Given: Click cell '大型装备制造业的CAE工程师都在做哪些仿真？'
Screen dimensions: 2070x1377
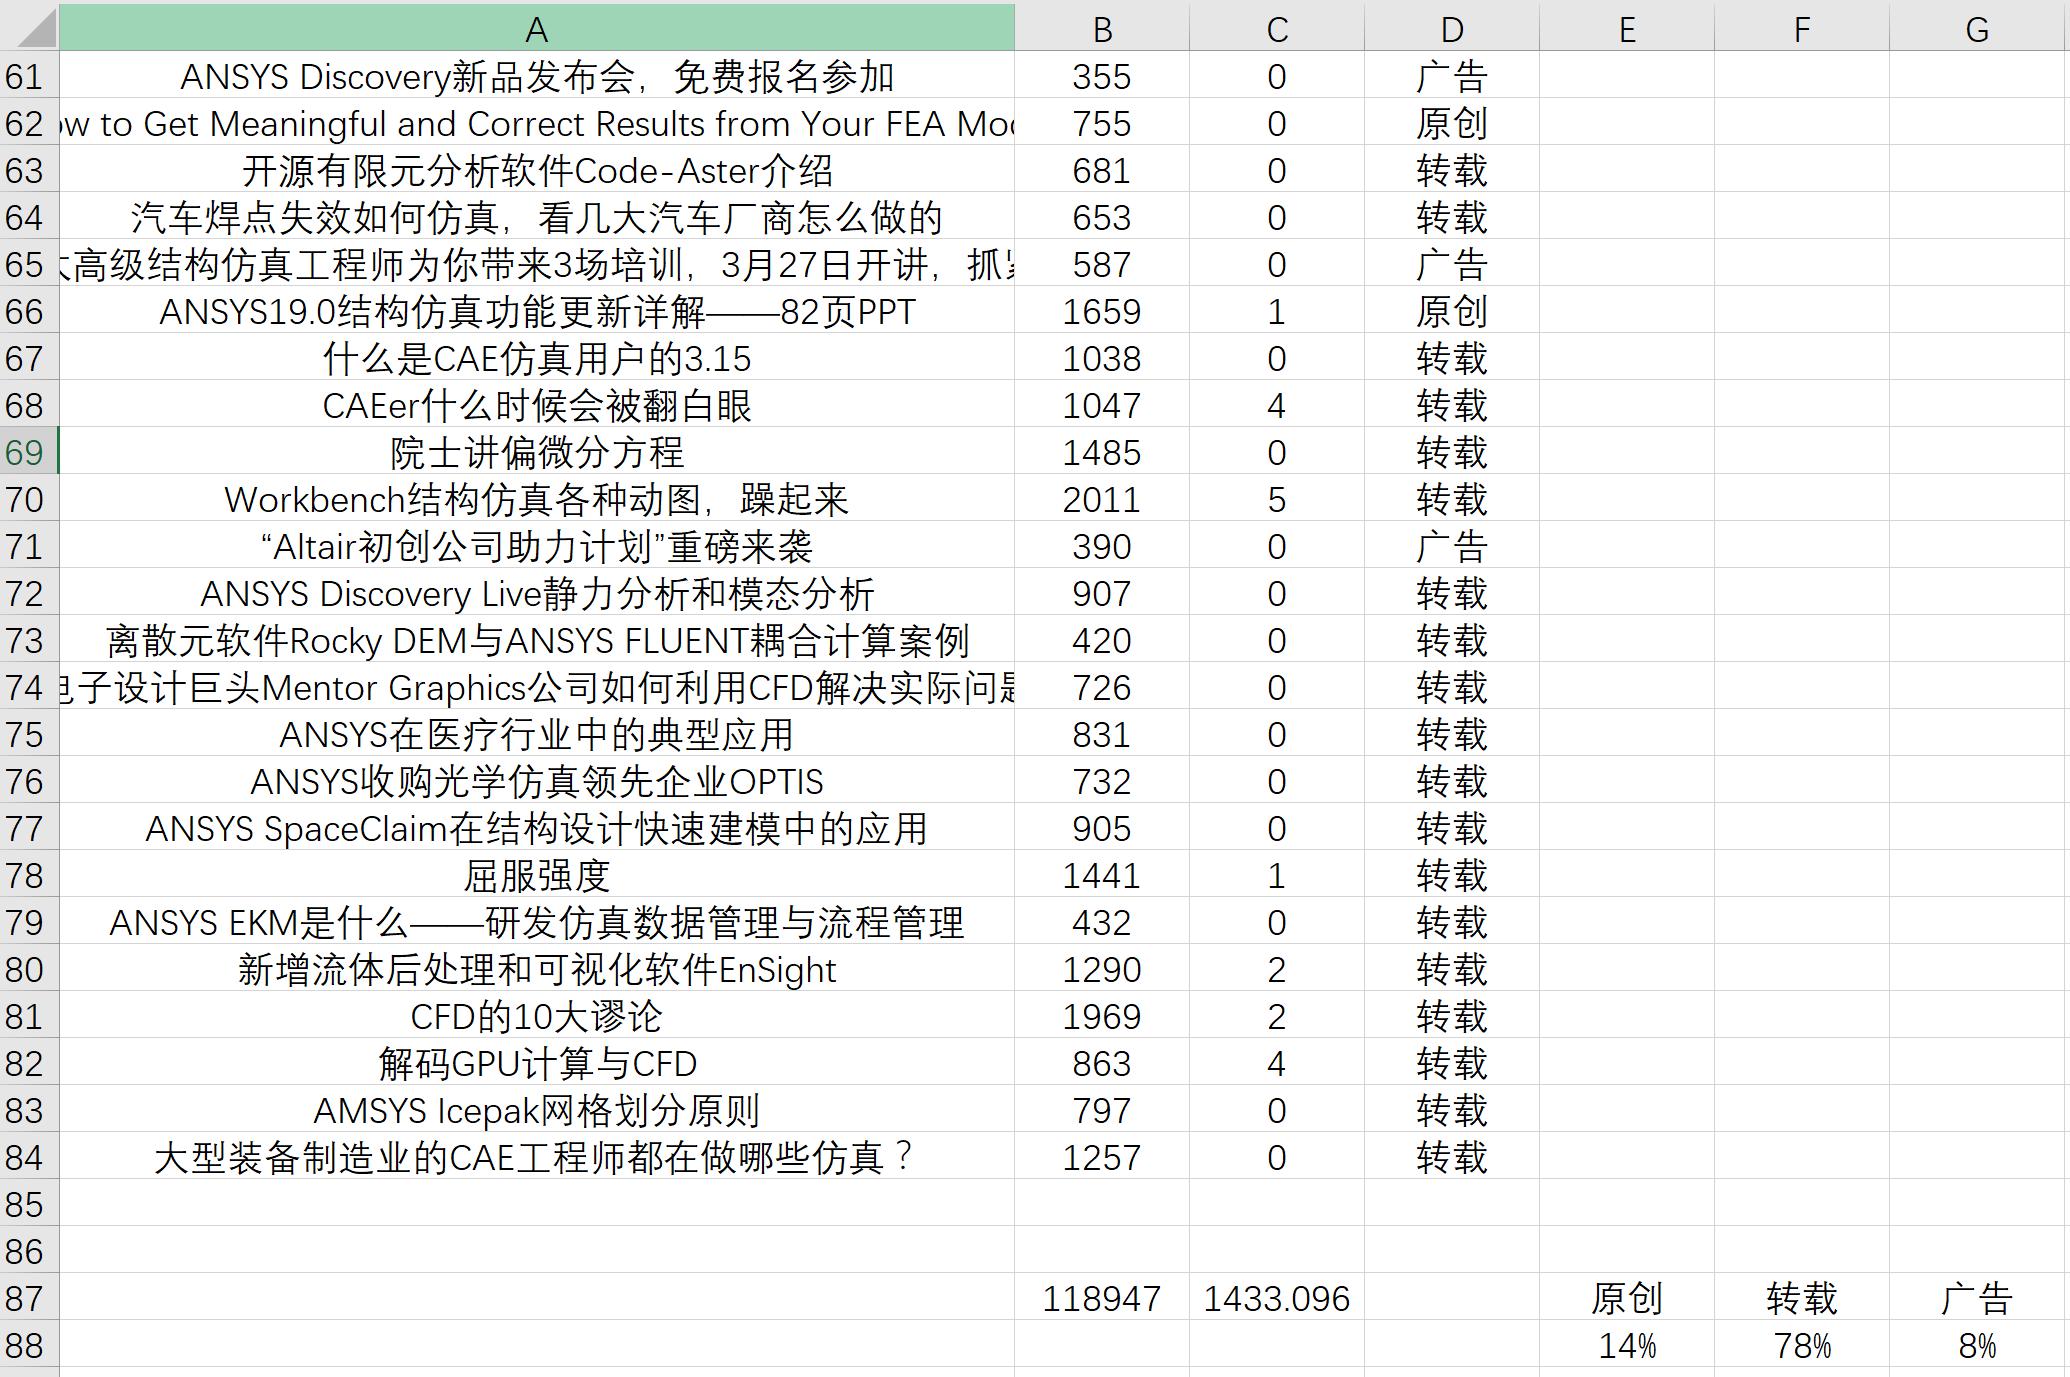Looking at the screenshot, I should 537,1158.
